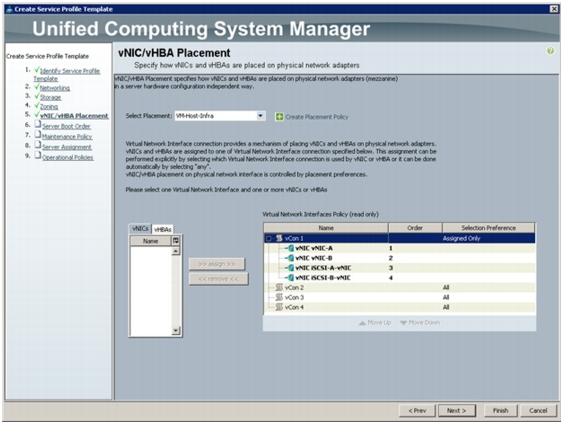Image resolution: width=570 pixels, height=426 pixels.
Task: Select the vNIC iSCSI-B-vNIC row
Action: pos(400,278)
